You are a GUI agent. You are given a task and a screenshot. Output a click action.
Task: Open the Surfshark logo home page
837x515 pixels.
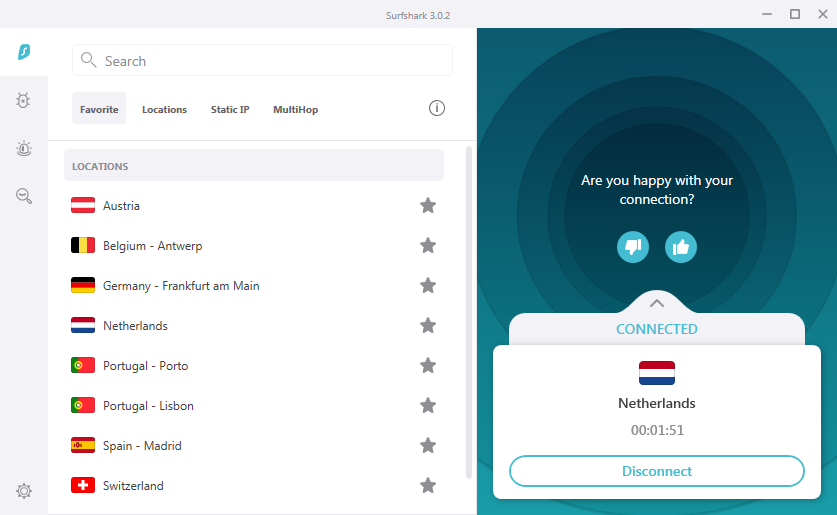(x=24, y=52)
